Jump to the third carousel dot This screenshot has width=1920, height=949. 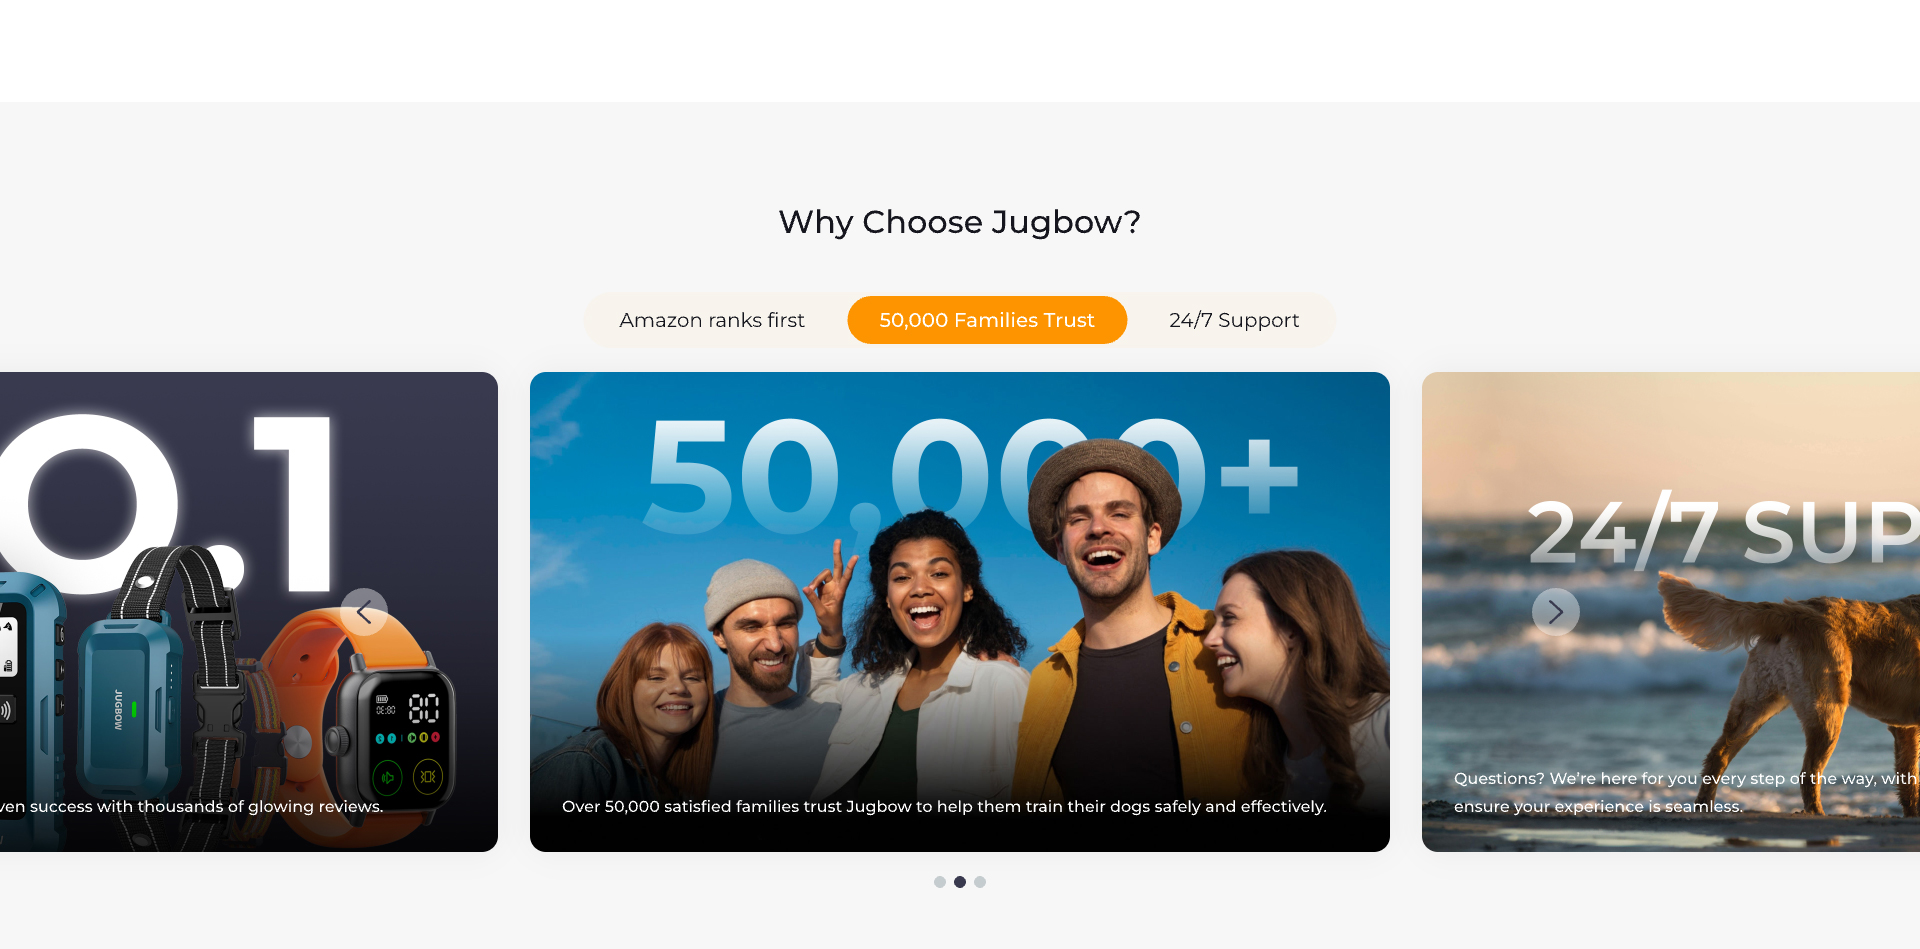[980, 882]
